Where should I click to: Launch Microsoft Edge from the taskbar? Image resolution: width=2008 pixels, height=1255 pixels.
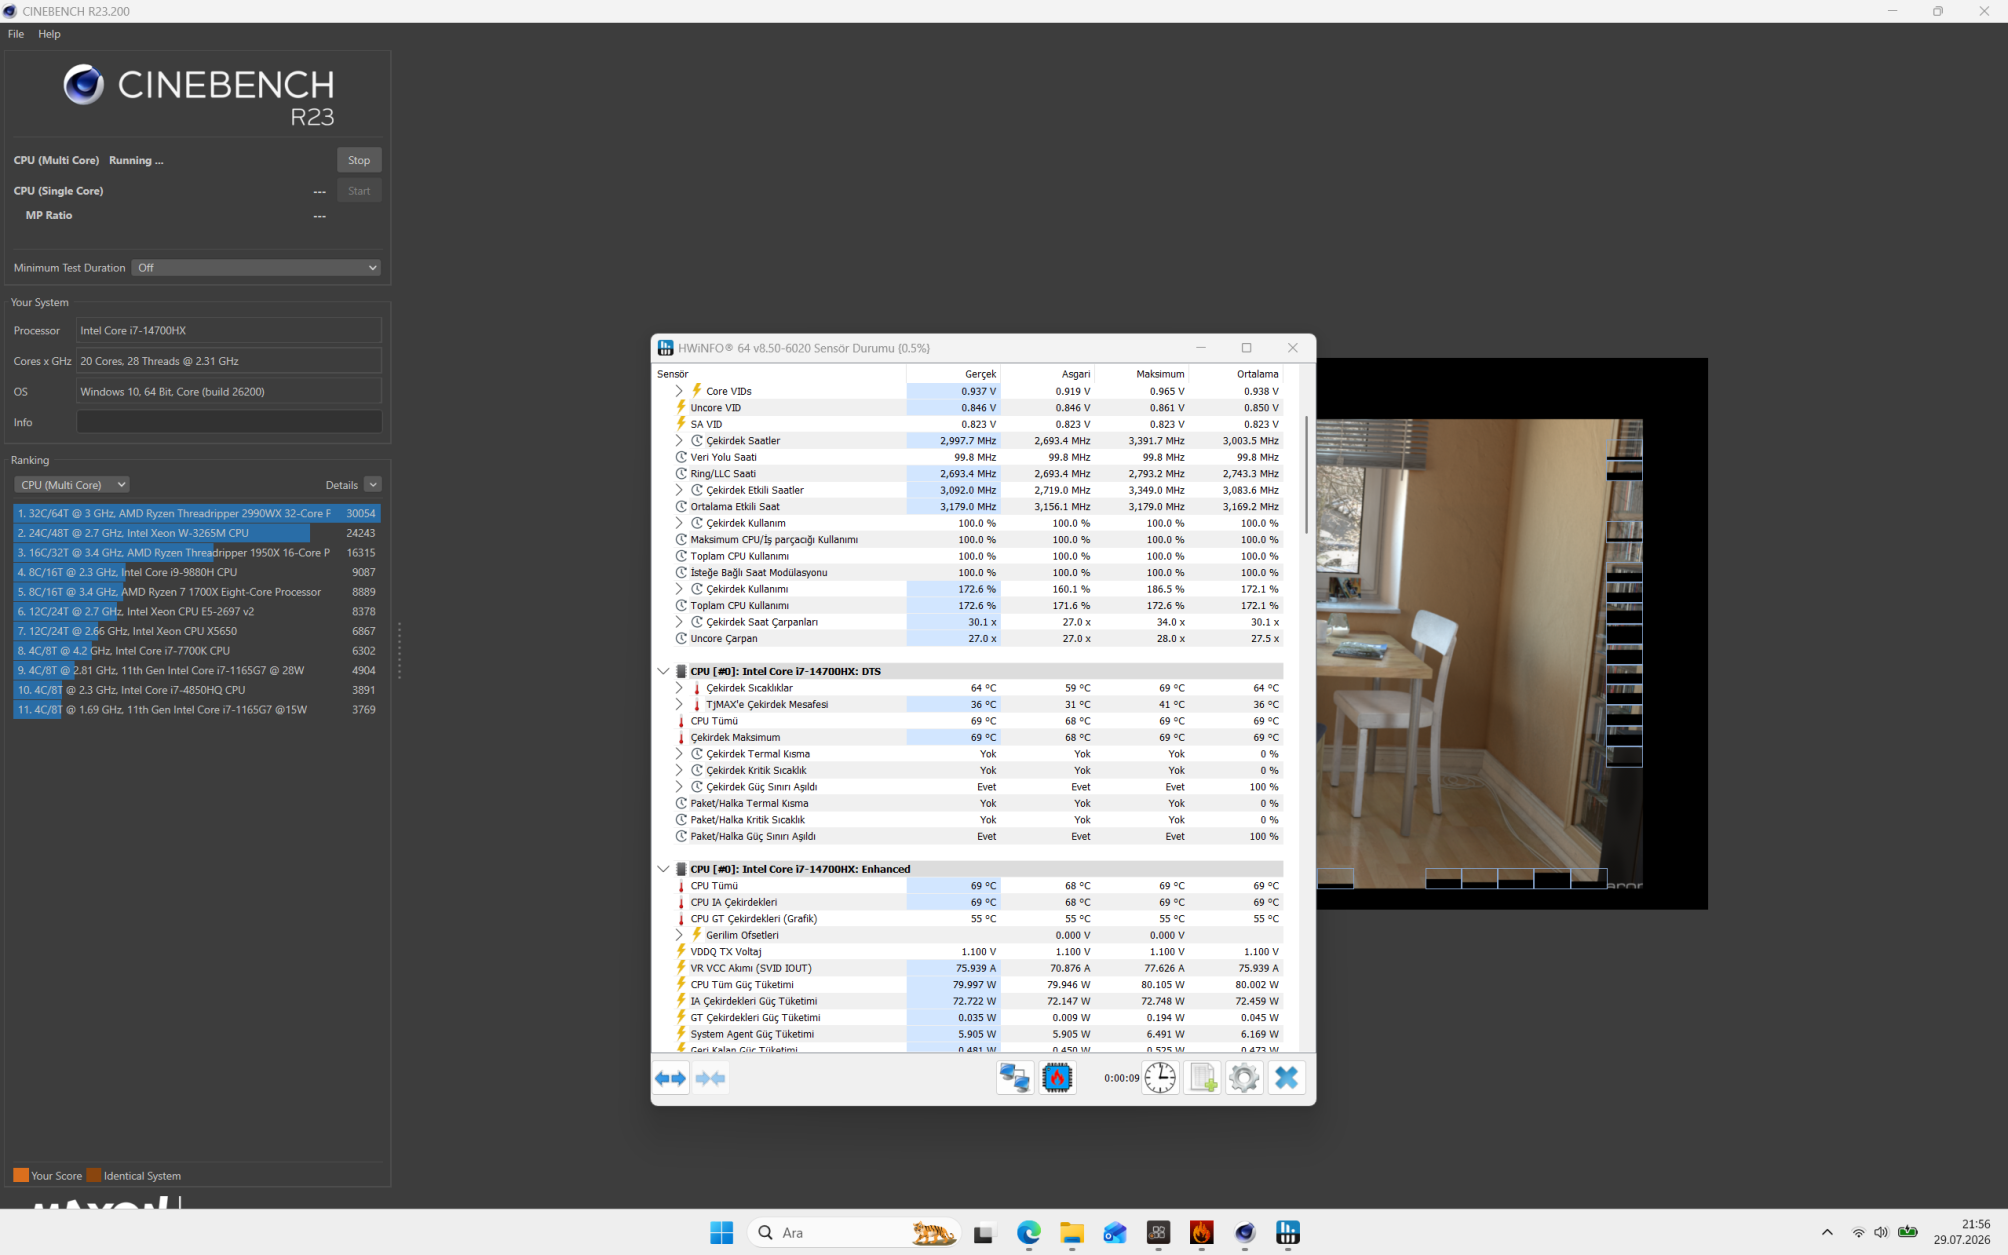[1029, 1233]
